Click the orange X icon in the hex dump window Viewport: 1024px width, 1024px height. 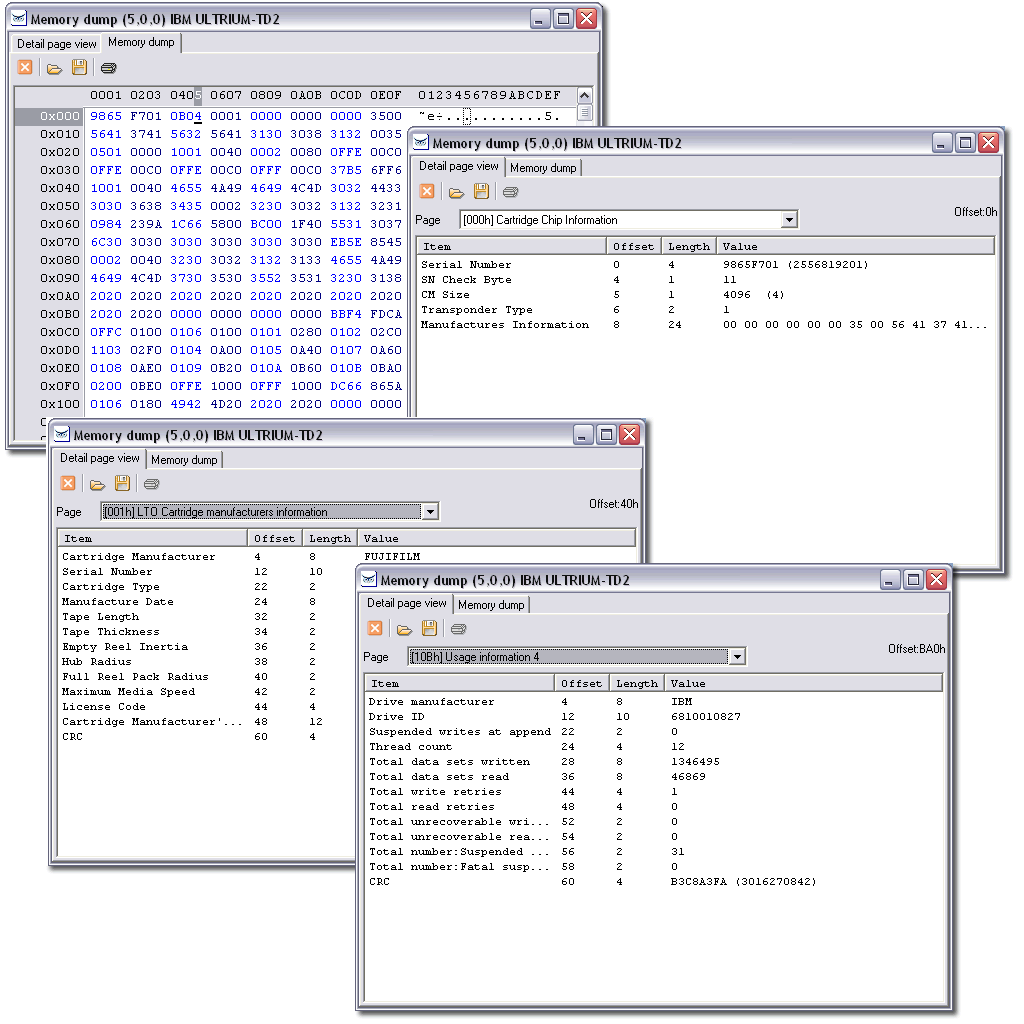pos(25,68)
